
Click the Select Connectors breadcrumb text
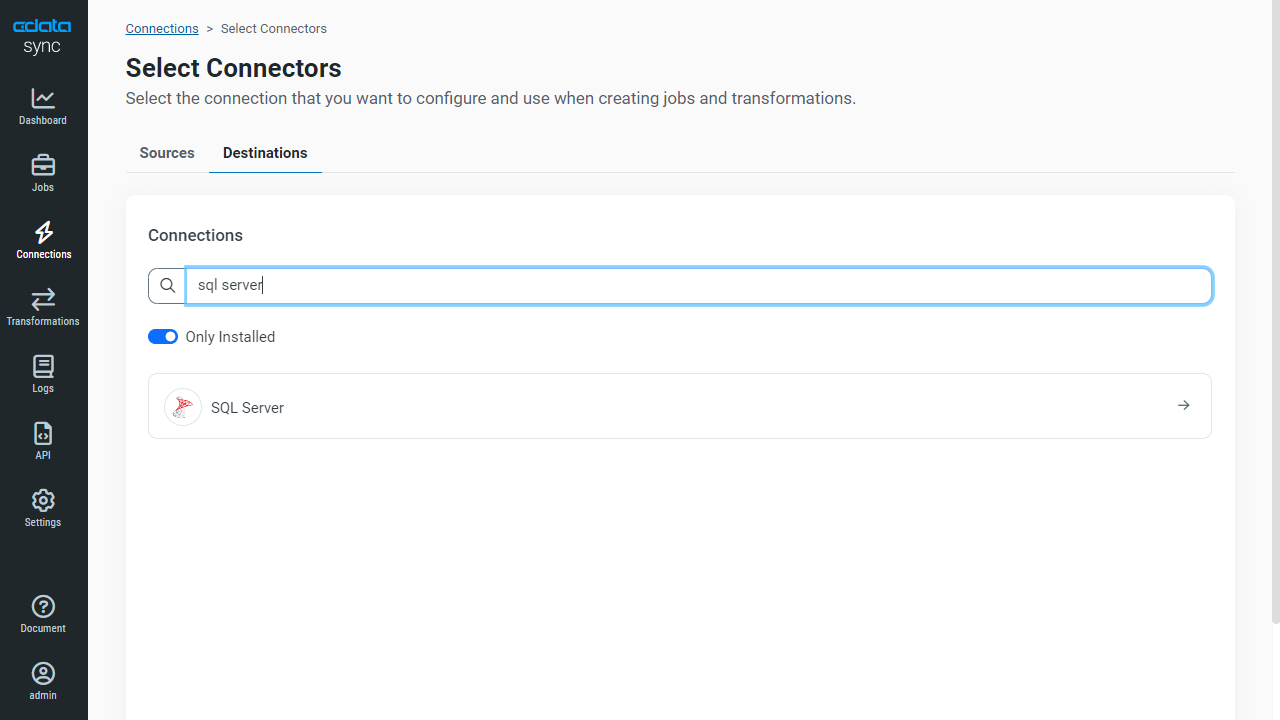274,29
